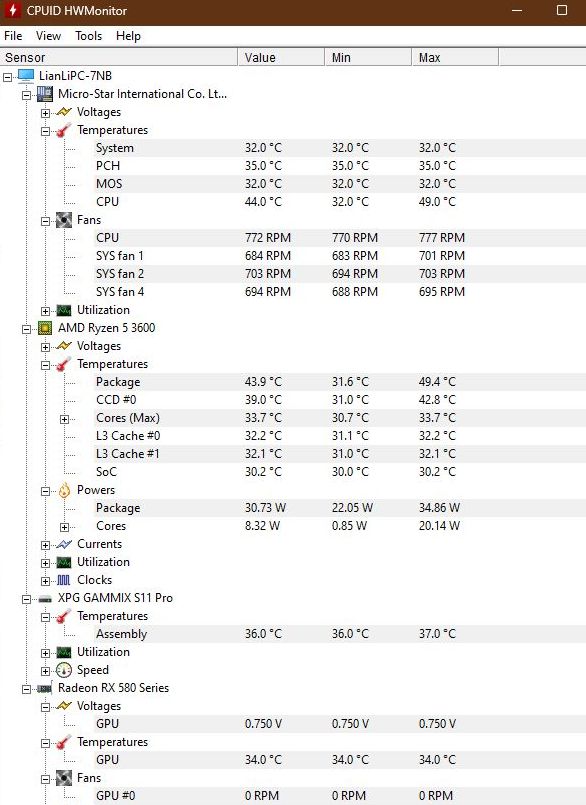The width and height of the screenshot is (586, 805).
Task: Click the Powers flame icon
Action: pyautogui.click(x=64, y=490)
